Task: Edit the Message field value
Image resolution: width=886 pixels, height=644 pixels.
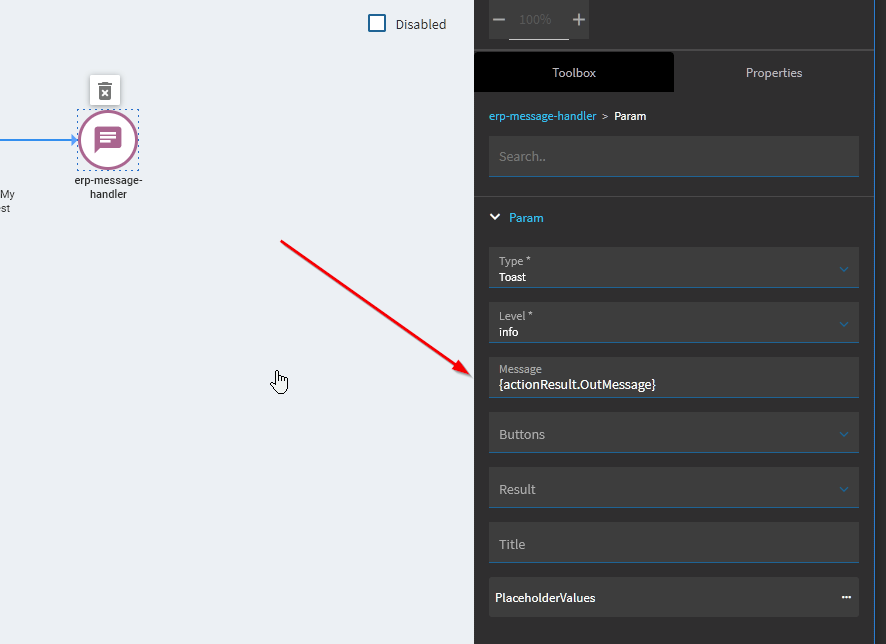Action: pos(674,377)
